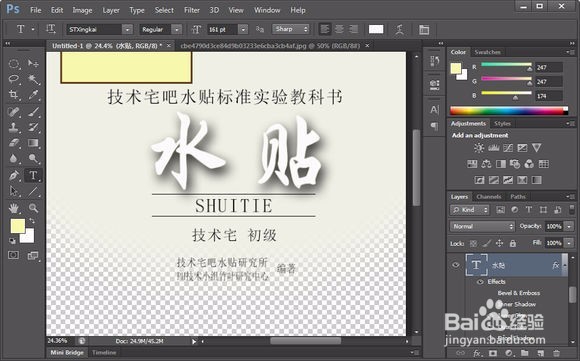The width and height of the screenshot is (580, 361).
Task: Switch to the Styles tab
Action: pos(502,124)
